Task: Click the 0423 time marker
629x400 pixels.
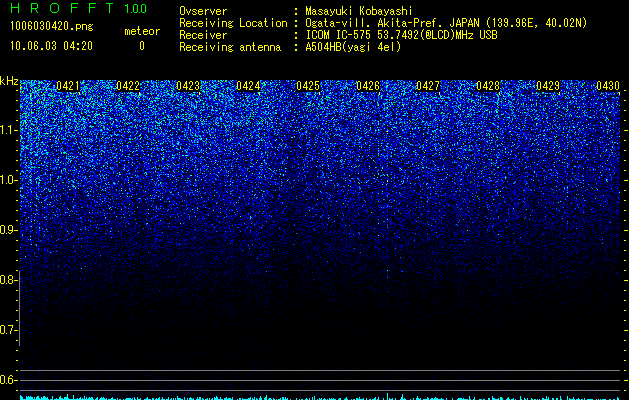Action: pos(188,86)
